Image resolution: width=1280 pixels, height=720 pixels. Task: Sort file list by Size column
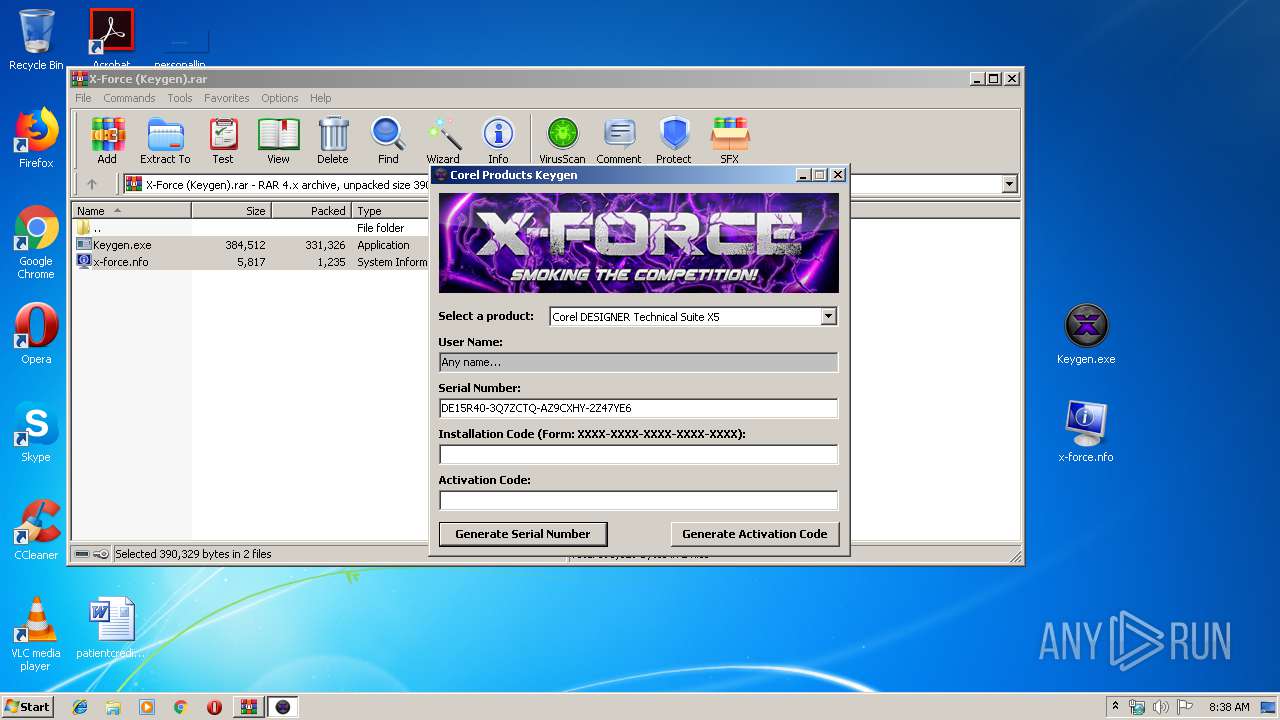pyautogui.click(x=231, y=211)
